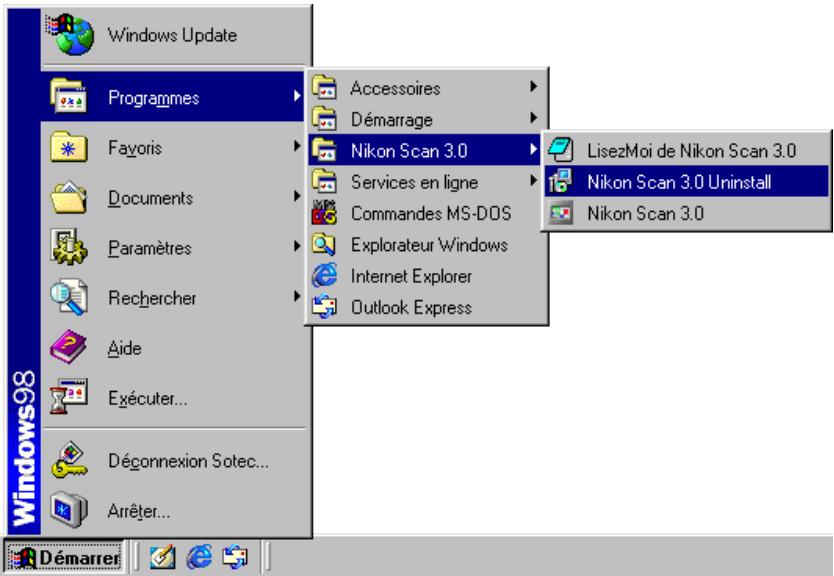834x576 pixels.
Task: Click the Windows Update globe icon
Action: pyautogui.click(x=70, y=35)
